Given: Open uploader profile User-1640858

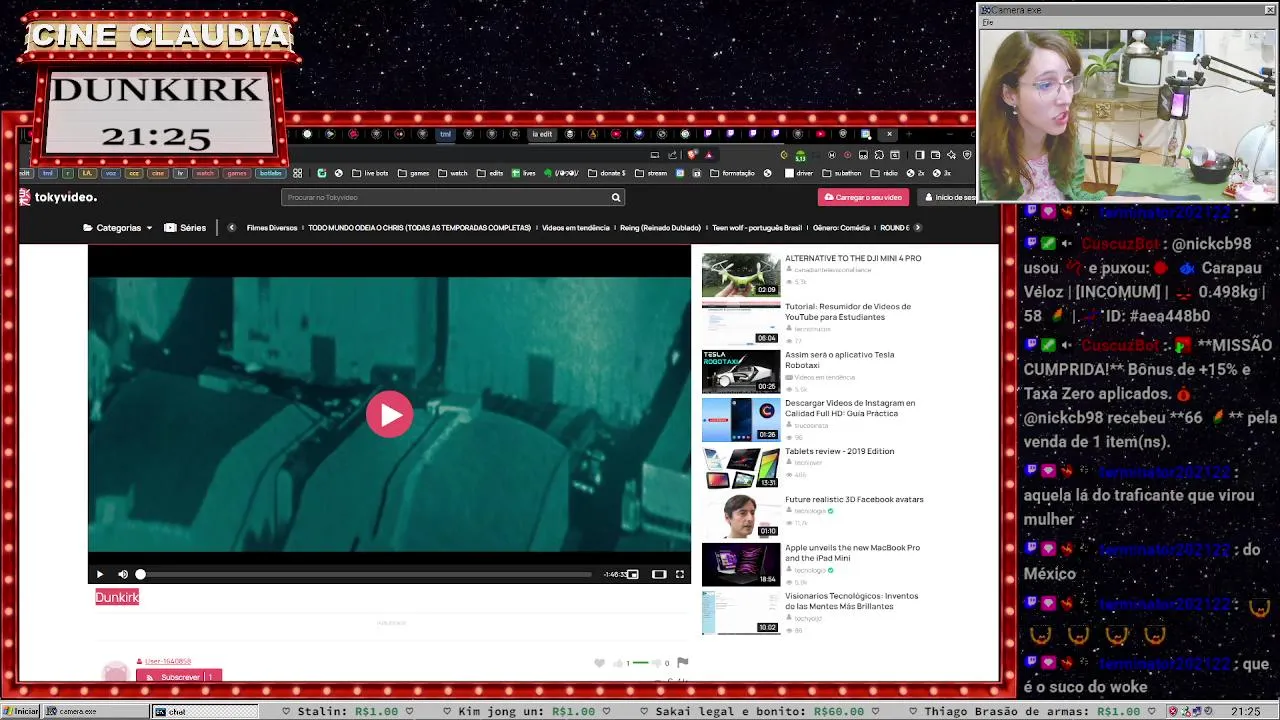Looking at the screenshot, I should [x=168, y=661].
